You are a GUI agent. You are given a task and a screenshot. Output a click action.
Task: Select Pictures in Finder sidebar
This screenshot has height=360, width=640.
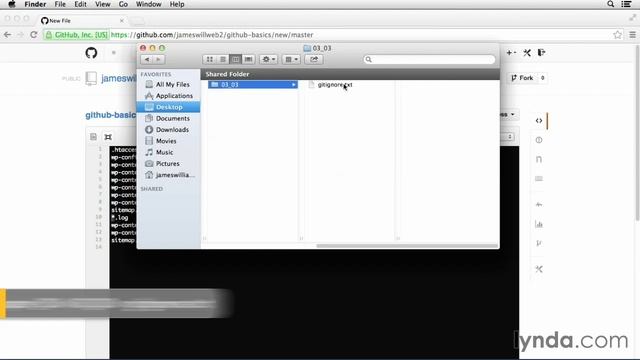(168, 163)
